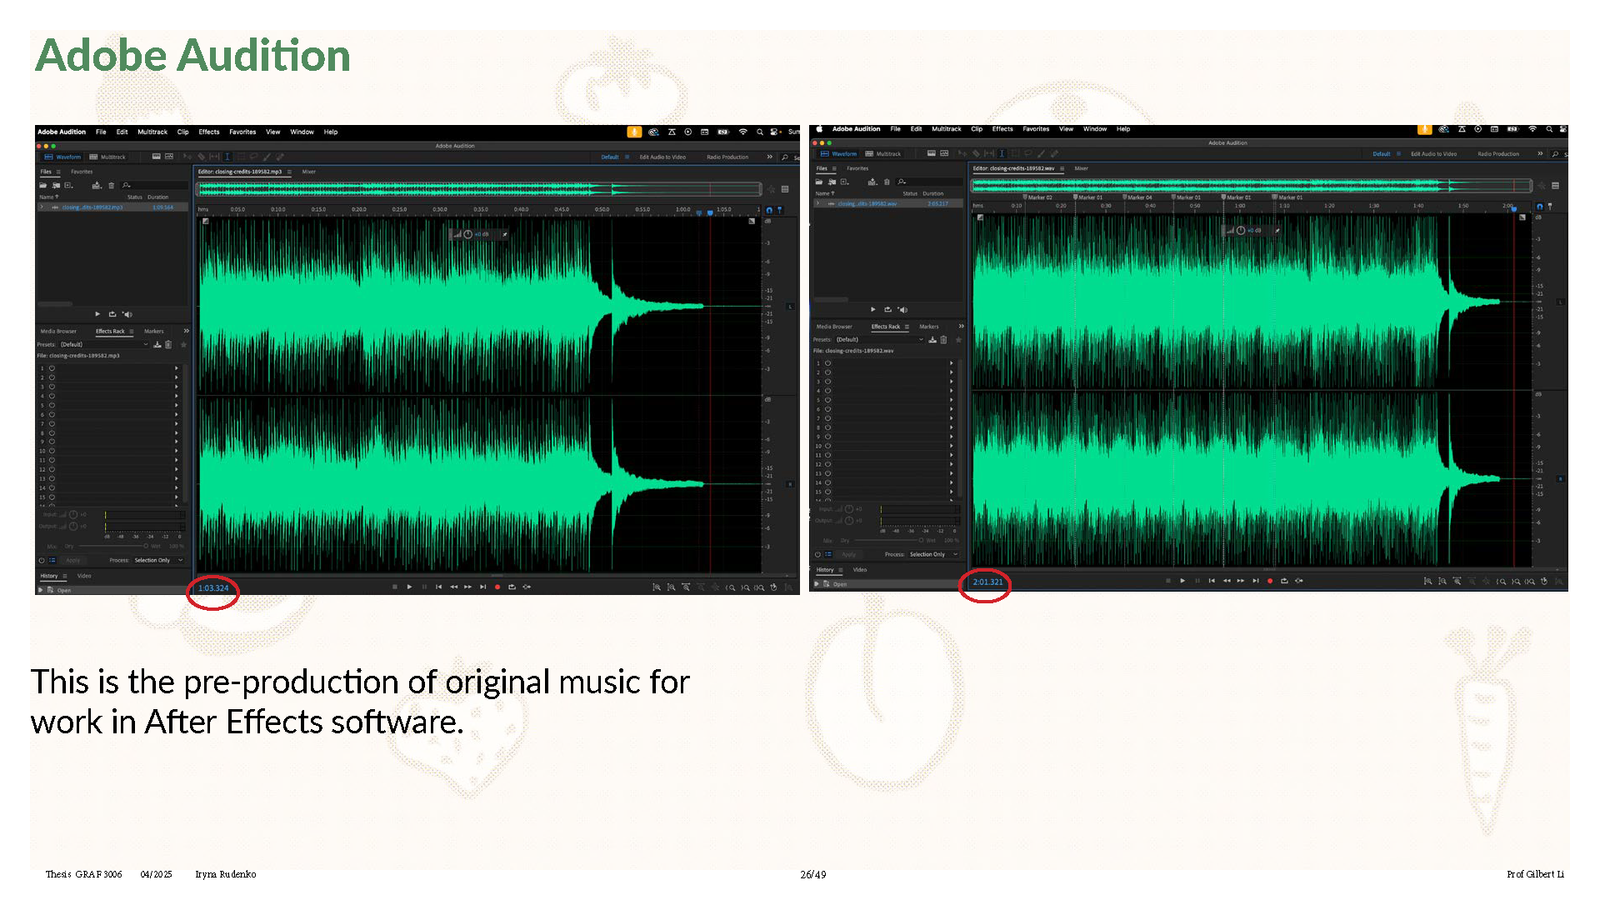The height and width of the screenshot is (900, 1600).
Task: Open the Presets dropdown in the wav Effects Rack
Action: coord(880,340)
